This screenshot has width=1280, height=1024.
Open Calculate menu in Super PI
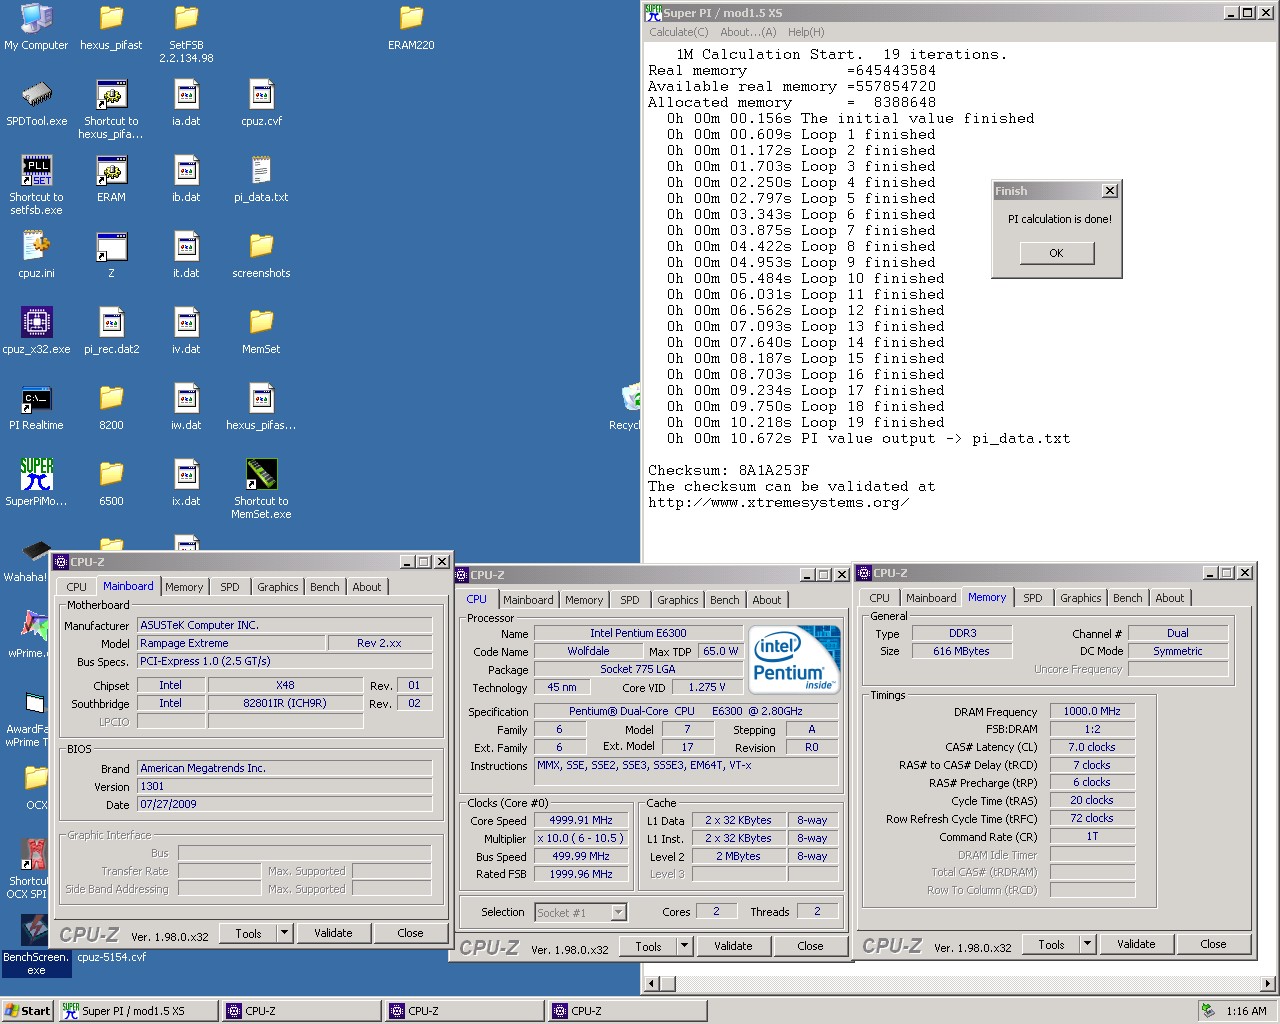pyautogui.click(x=679, y=32)
